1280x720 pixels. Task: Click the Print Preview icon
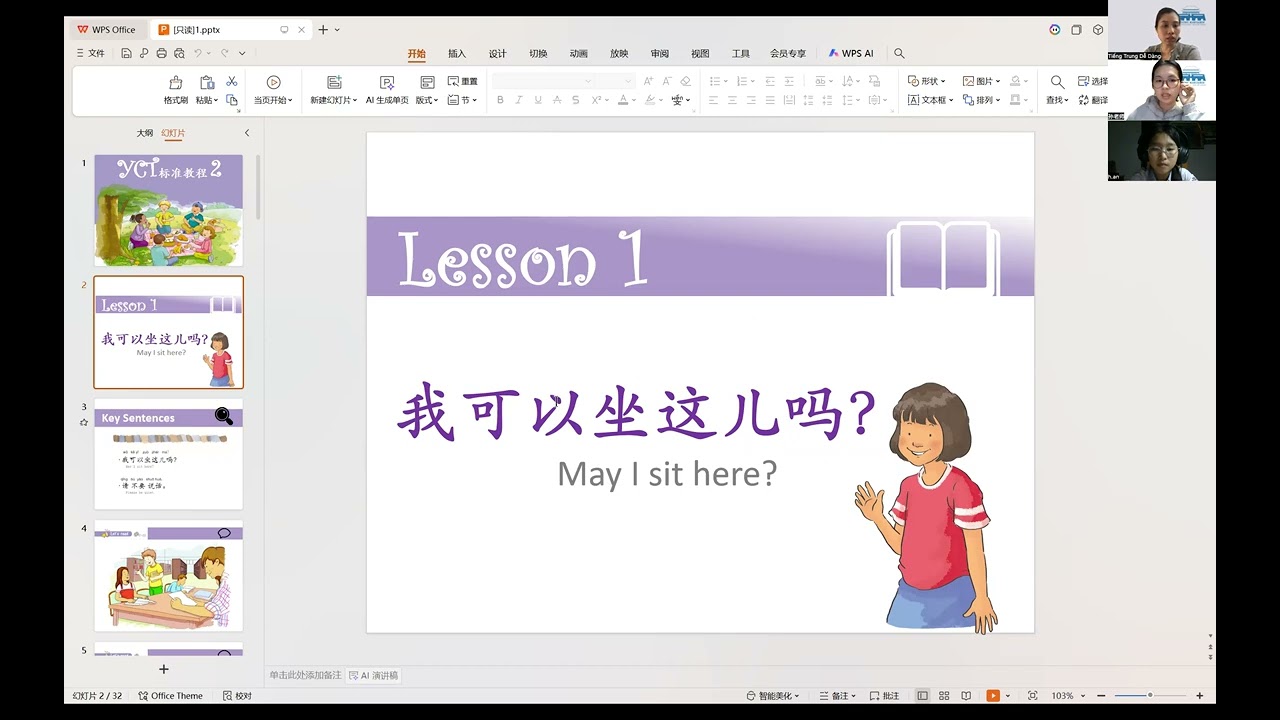(x=178, y=53)
